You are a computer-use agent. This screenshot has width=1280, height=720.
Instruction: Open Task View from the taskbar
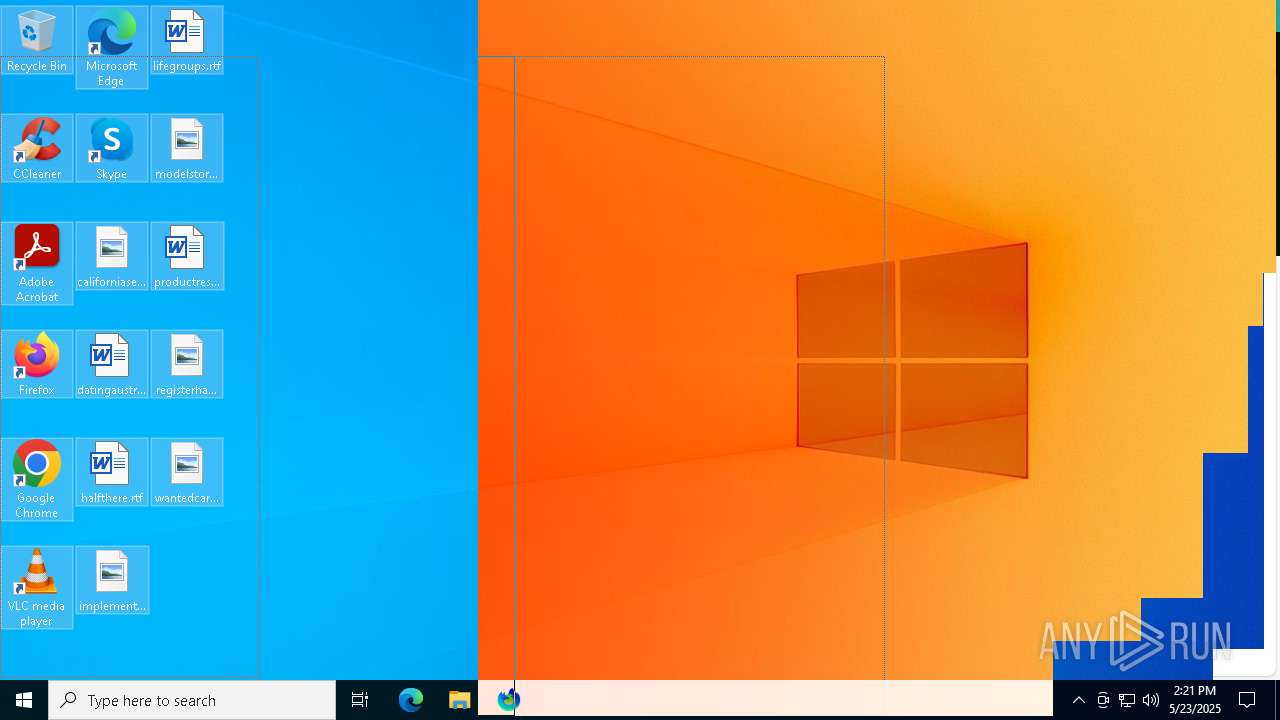(360, 700)
